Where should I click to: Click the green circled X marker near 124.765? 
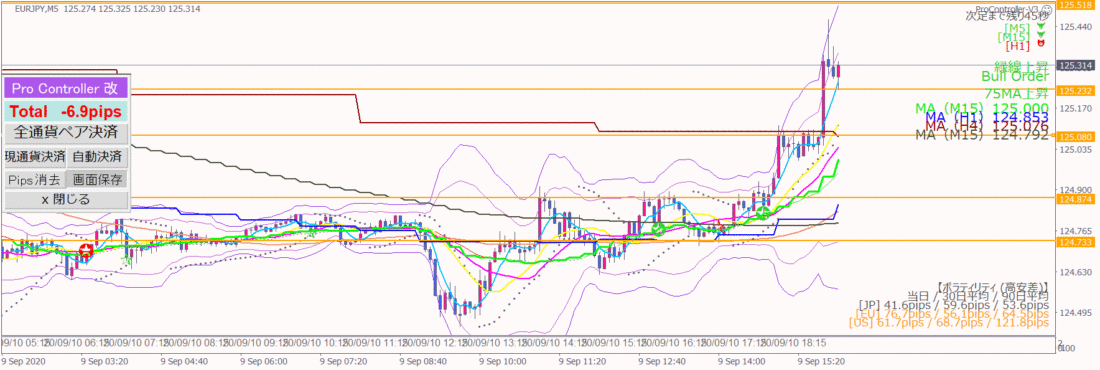(x=658, y=230)
